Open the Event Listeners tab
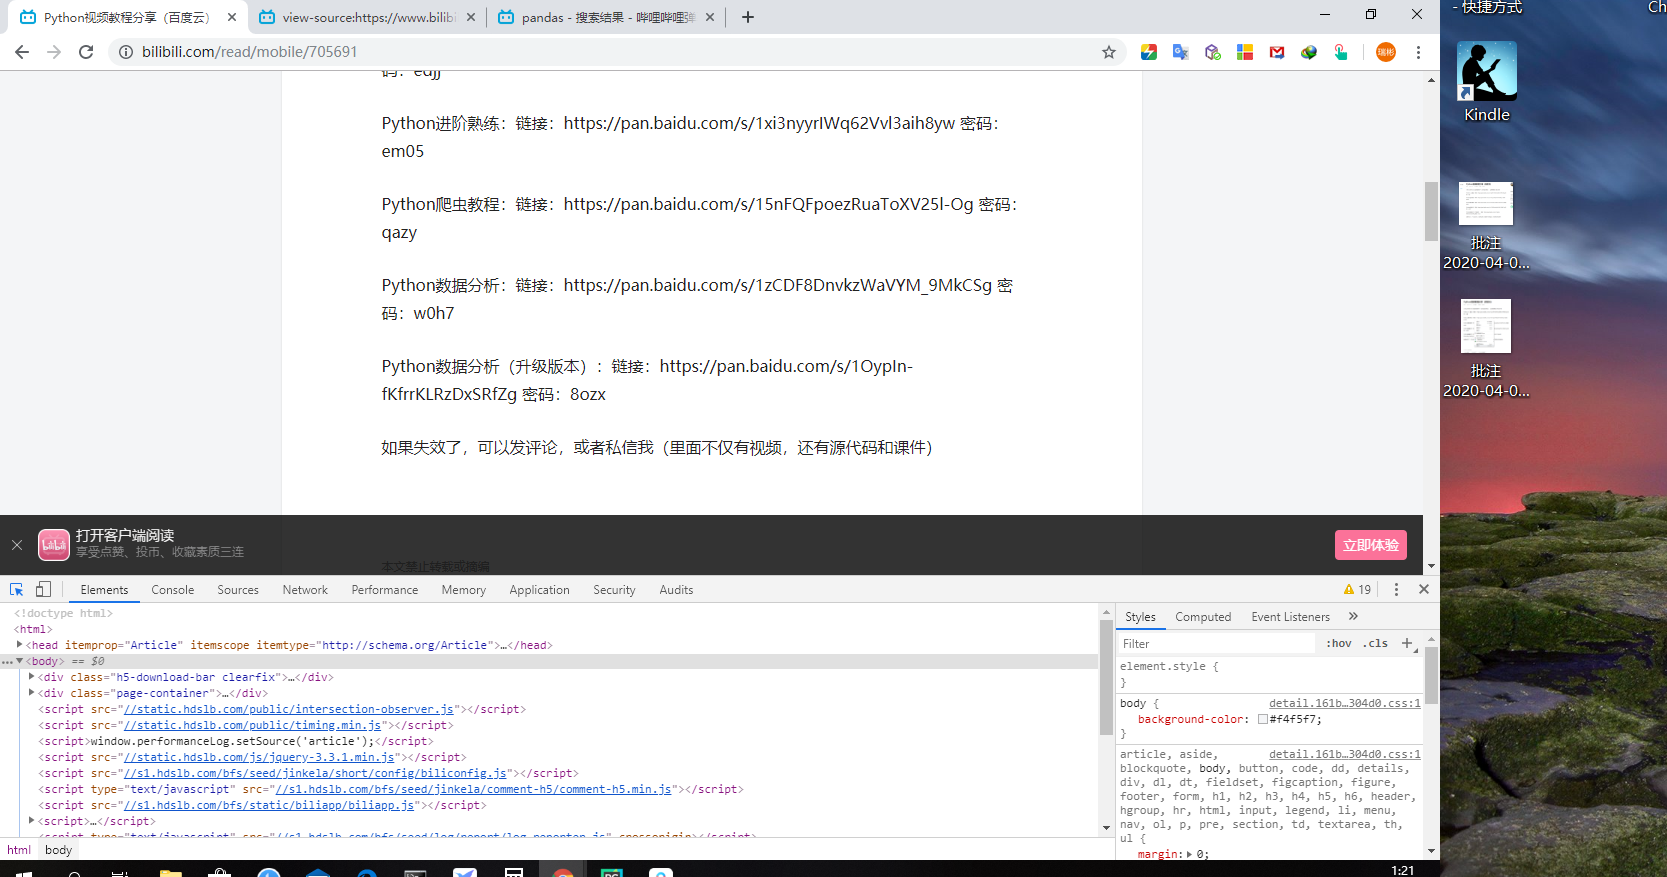Viewport: 1667px width, 877px height. coord(1290,617)
